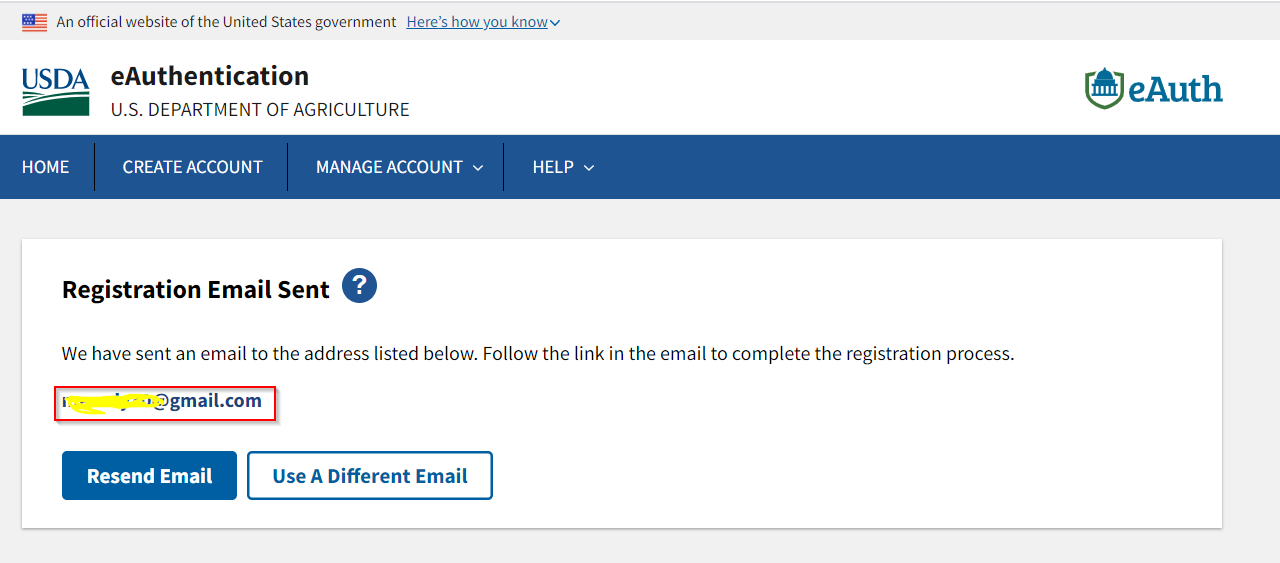Click the eAuthentication site title

coord(210,76)
